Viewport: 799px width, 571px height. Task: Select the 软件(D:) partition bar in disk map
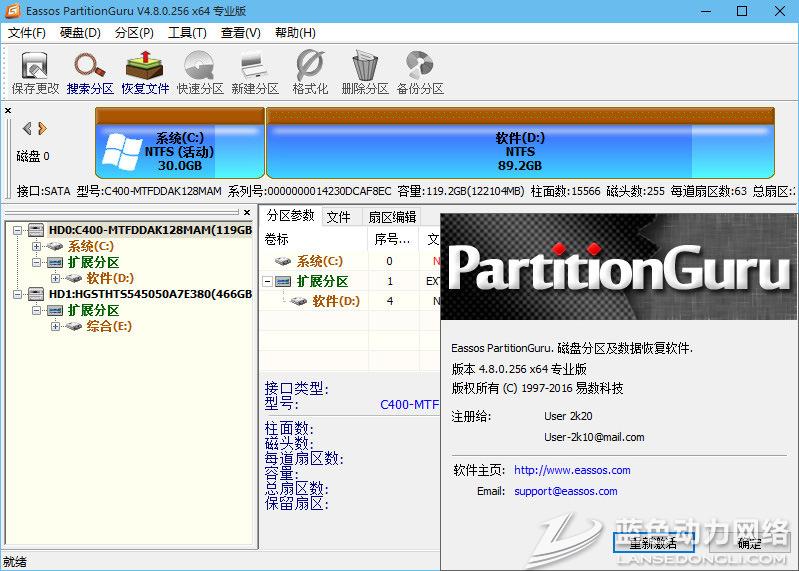(x=520, y=151)
